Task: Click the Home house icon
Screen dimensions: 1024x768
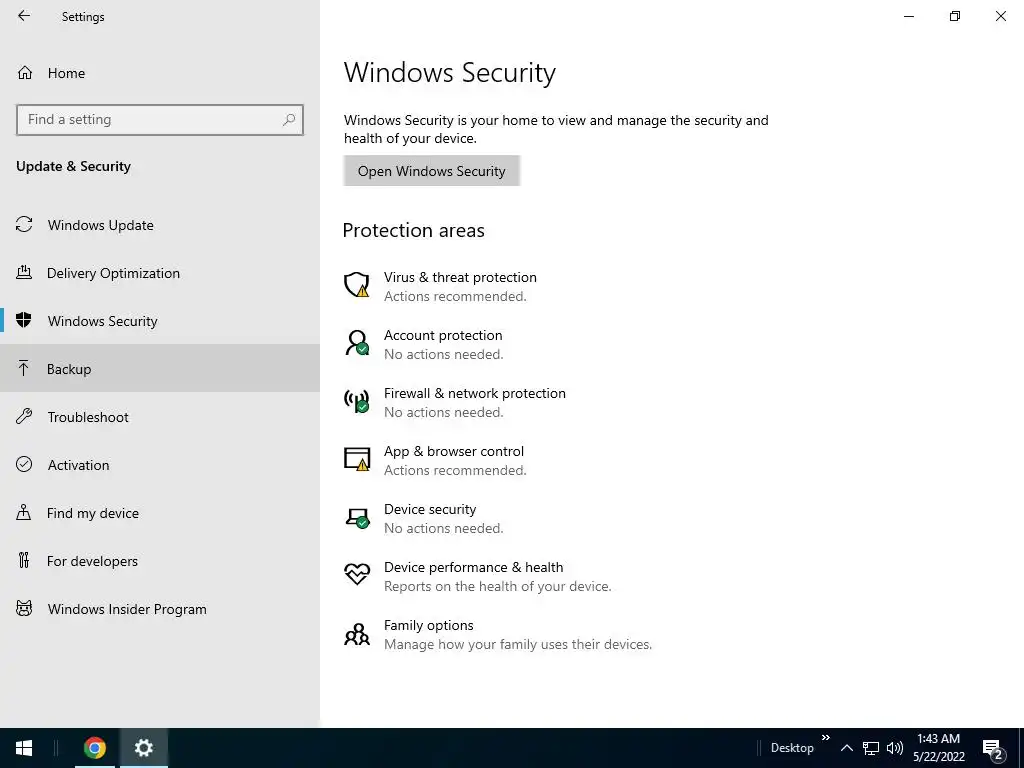Action: [x=25, y=72]
